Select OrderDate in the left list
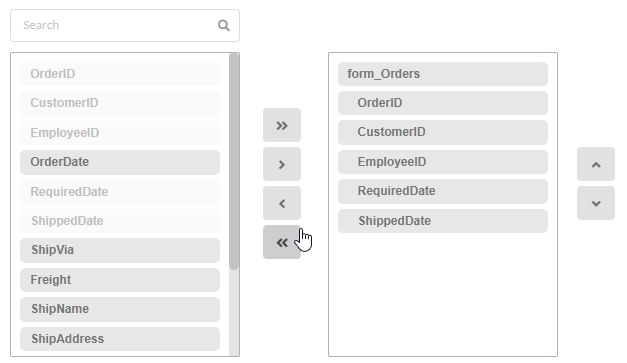Screen dimensions: 627x363 120,162
